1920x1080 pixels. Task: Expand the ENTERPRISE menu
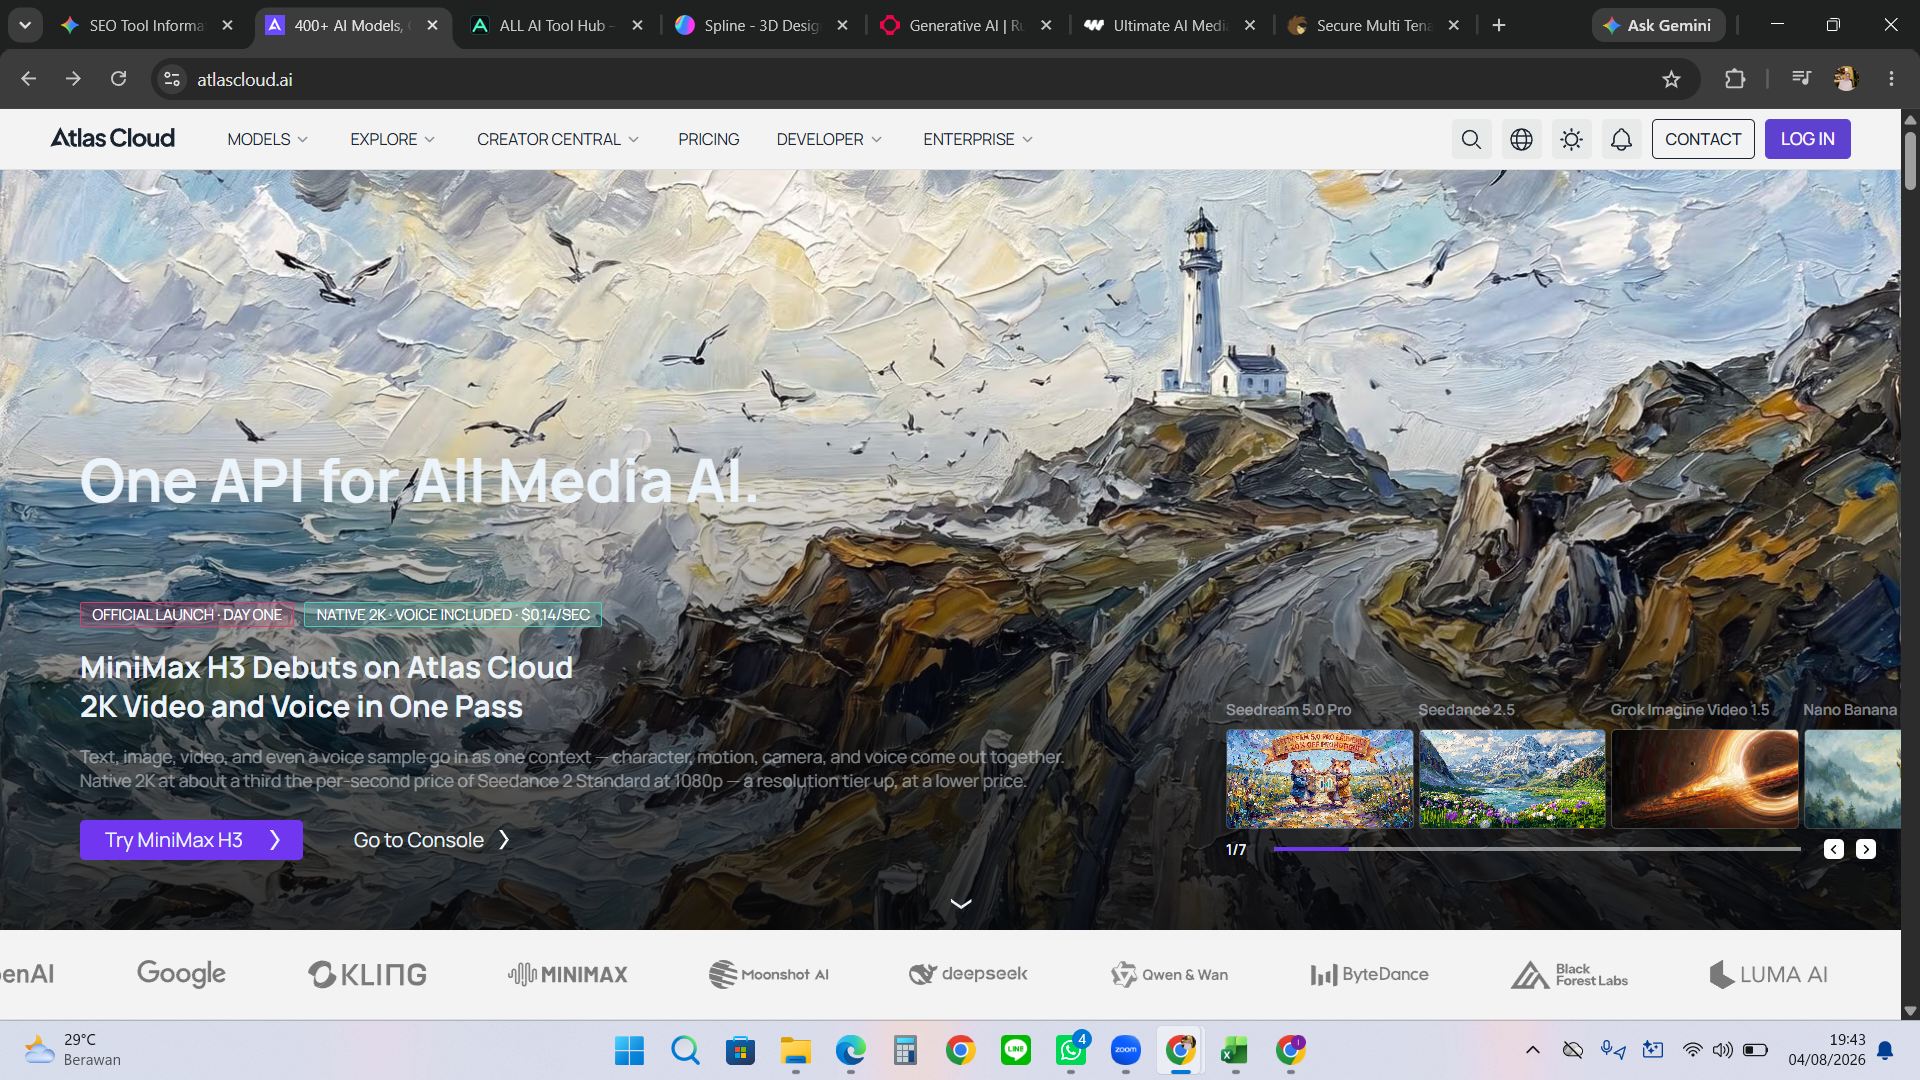click(x=978, y=139)
